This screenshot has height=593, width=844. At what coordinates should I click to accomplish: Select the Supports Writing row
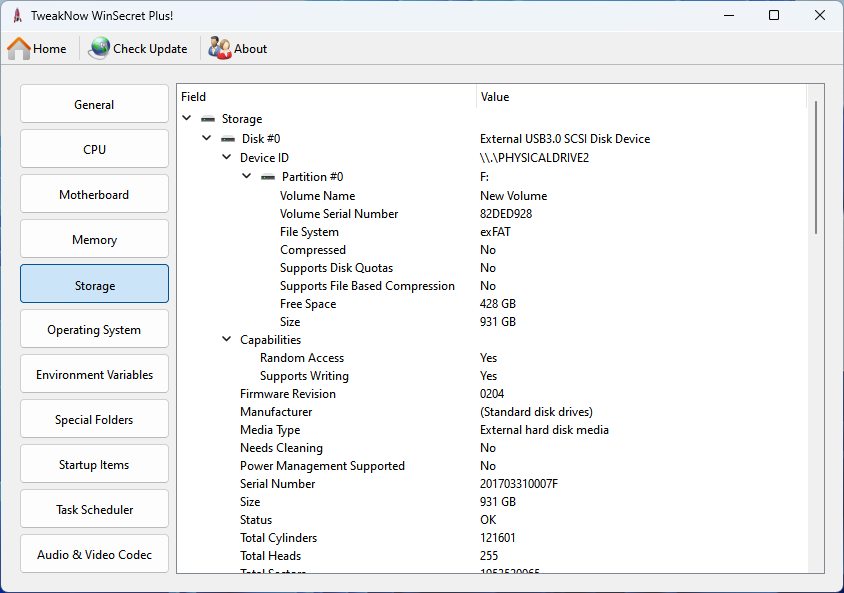[492, 376]
